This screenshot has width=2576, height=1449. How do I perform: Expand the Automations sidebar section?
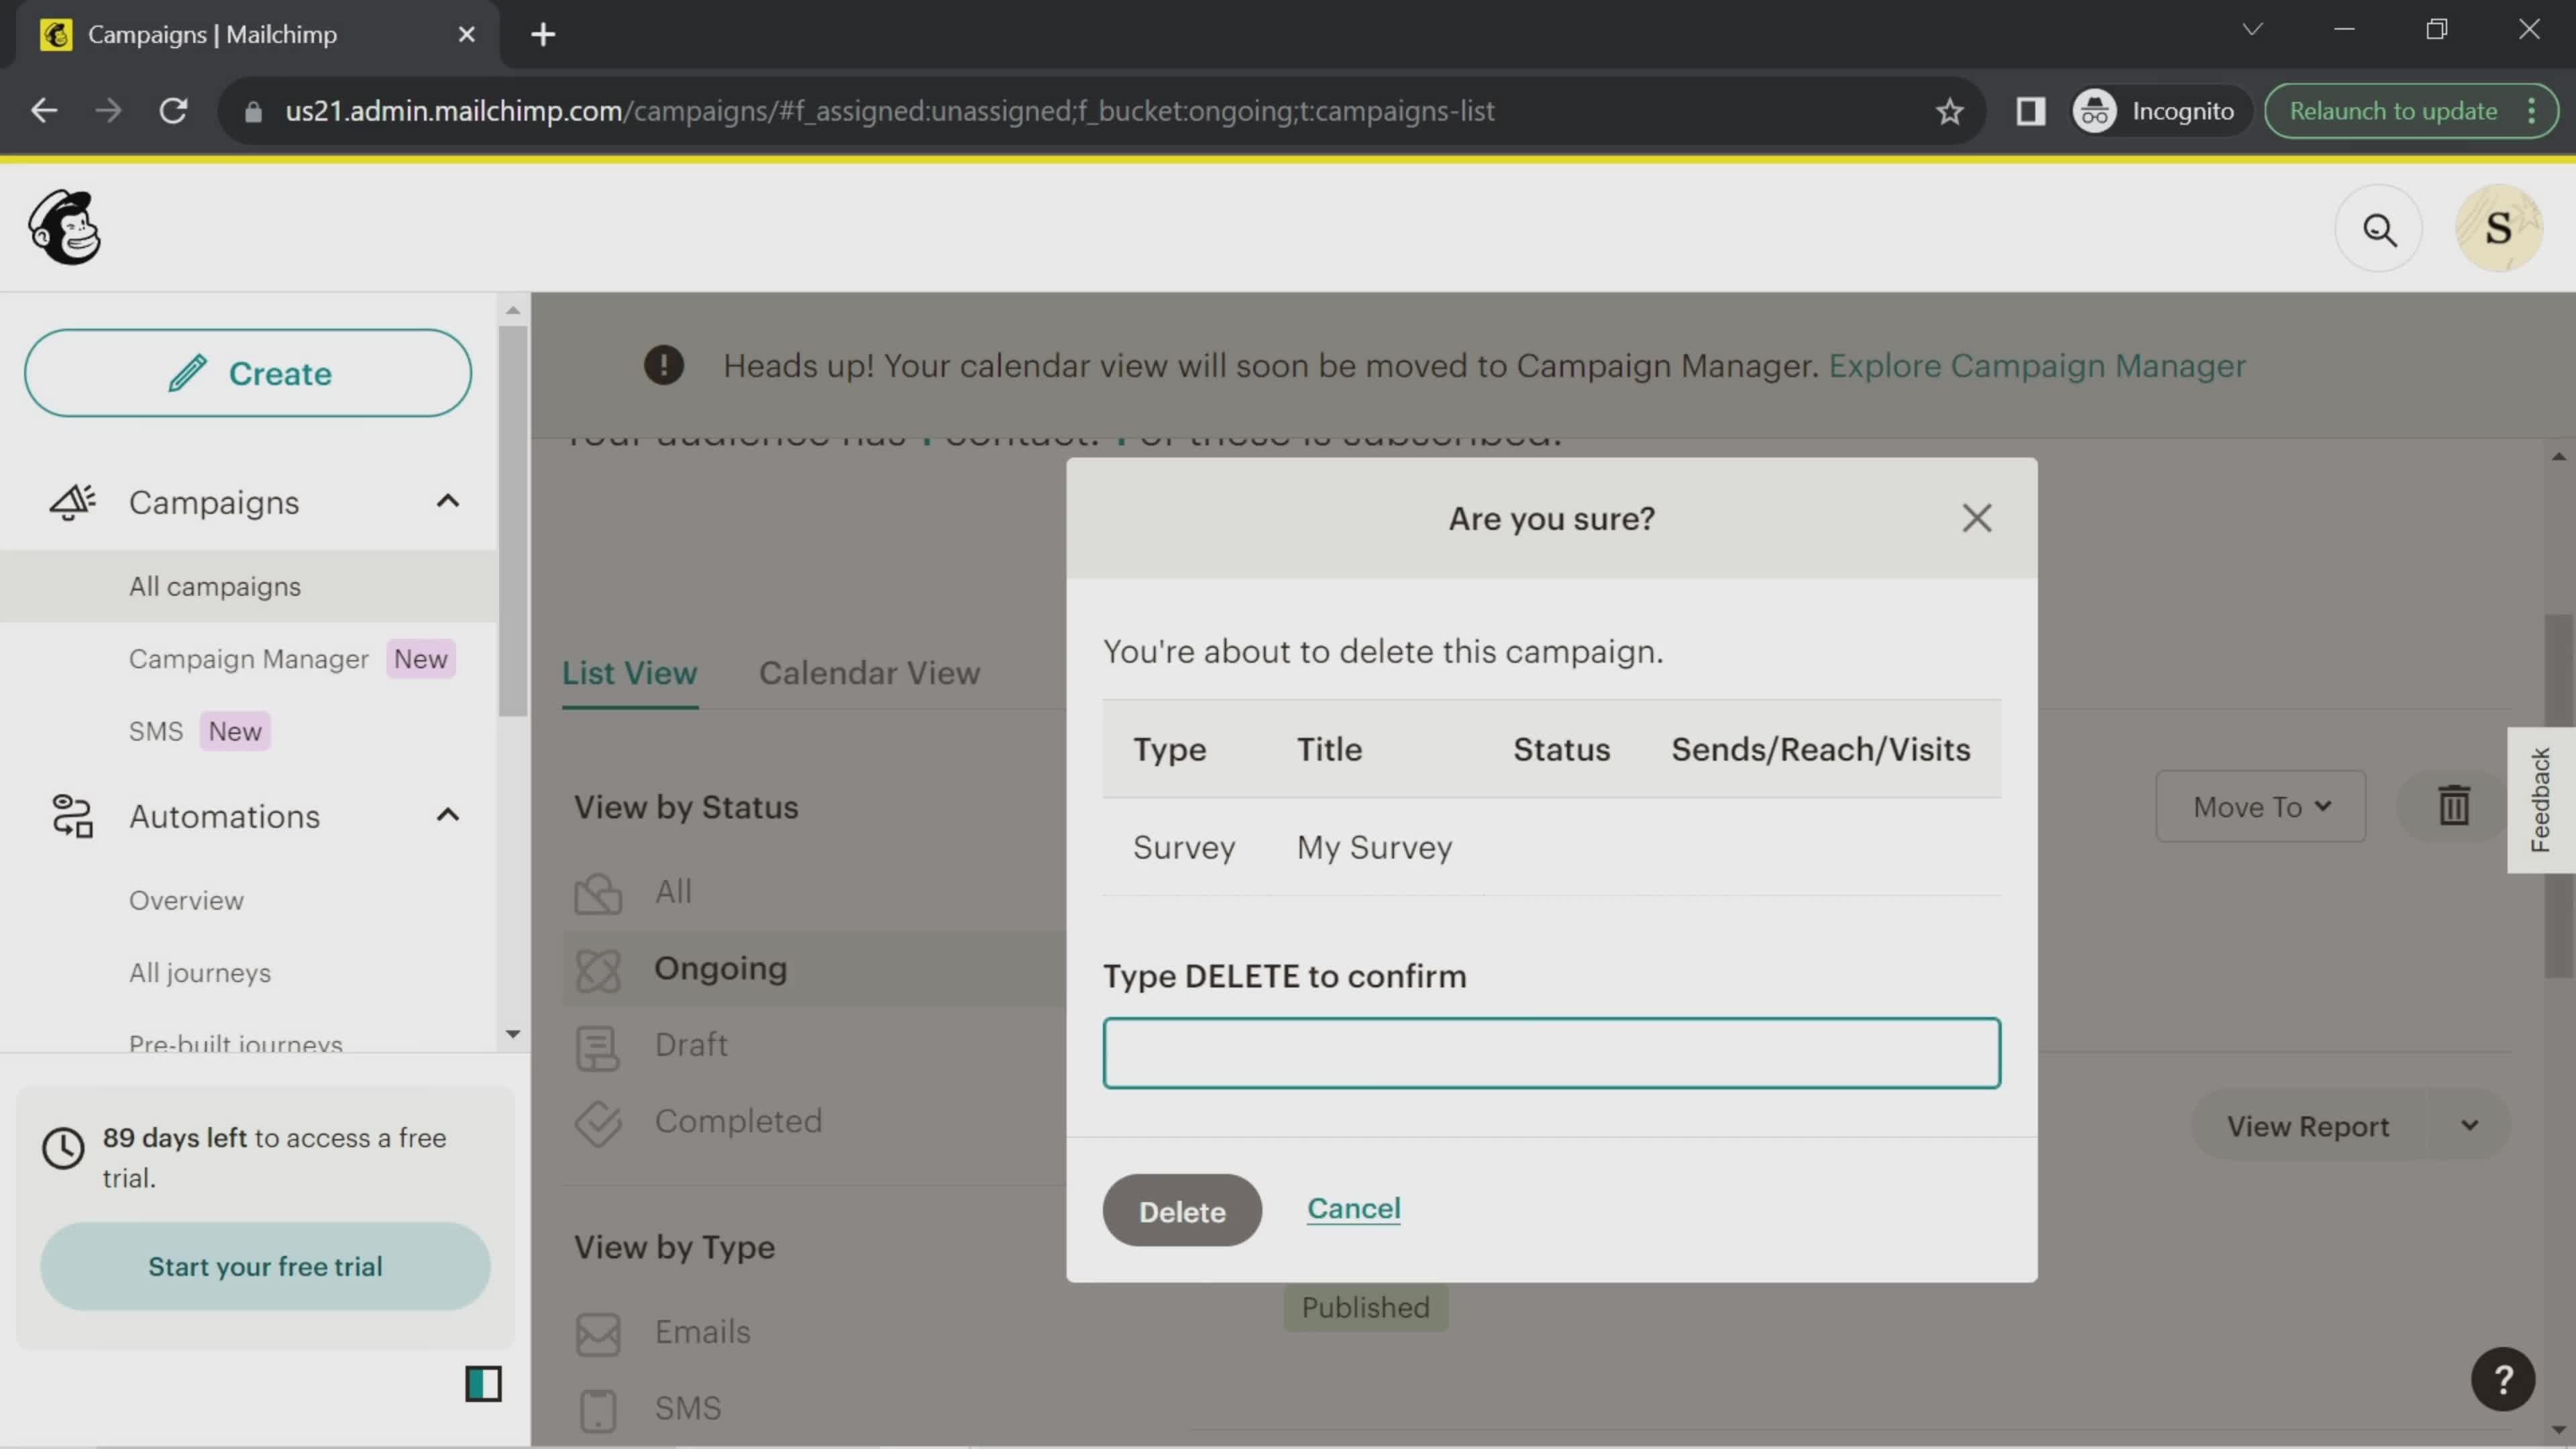point(447,816)
